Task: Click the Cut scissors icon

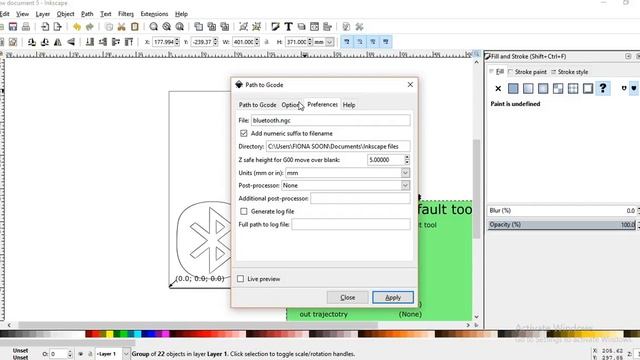Action: [x=122, y=27]
